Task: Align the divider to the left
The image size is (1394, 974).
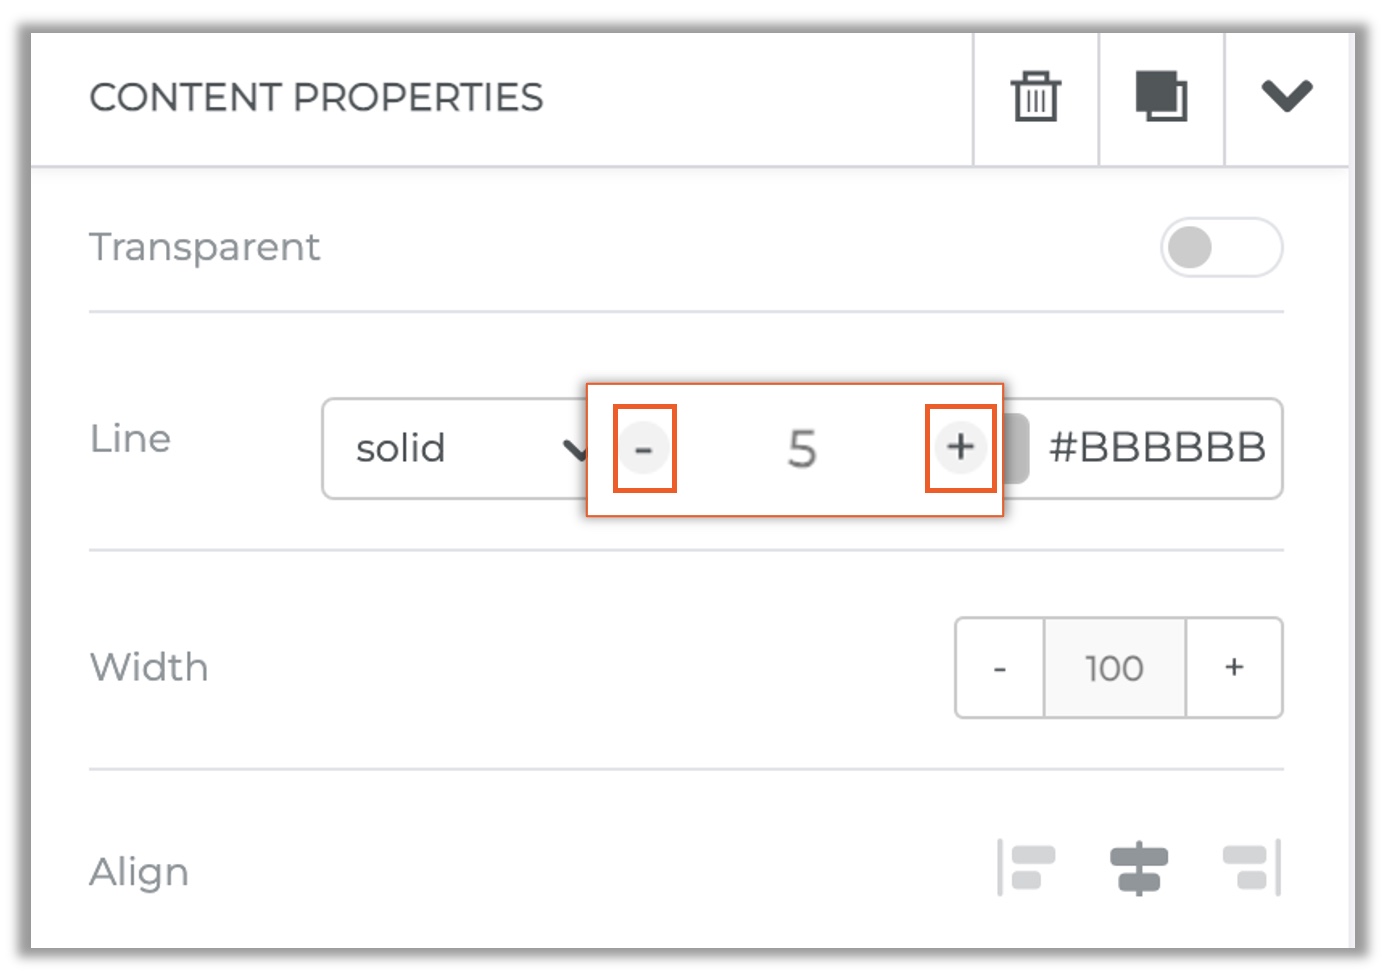Action: point(1027,867)
